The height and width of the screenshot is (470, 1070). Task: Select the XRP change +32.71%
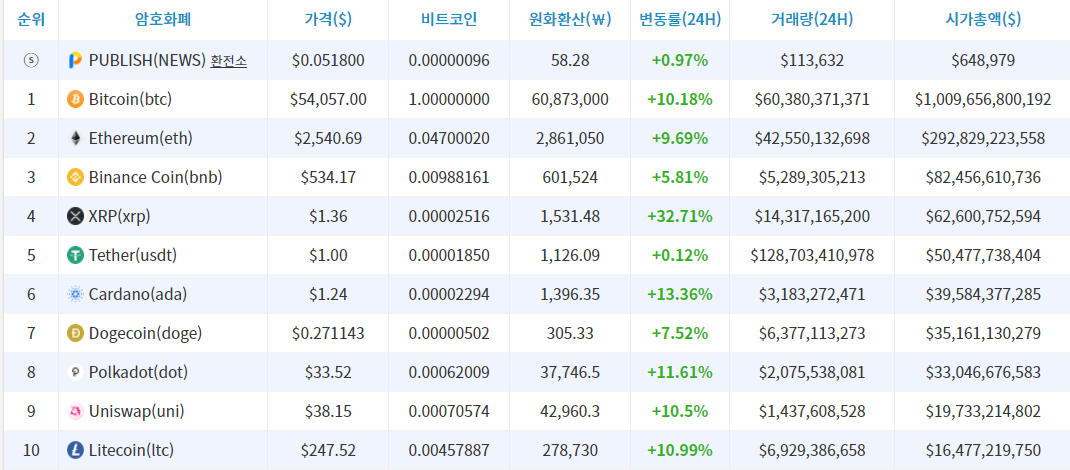coord(680,217)
